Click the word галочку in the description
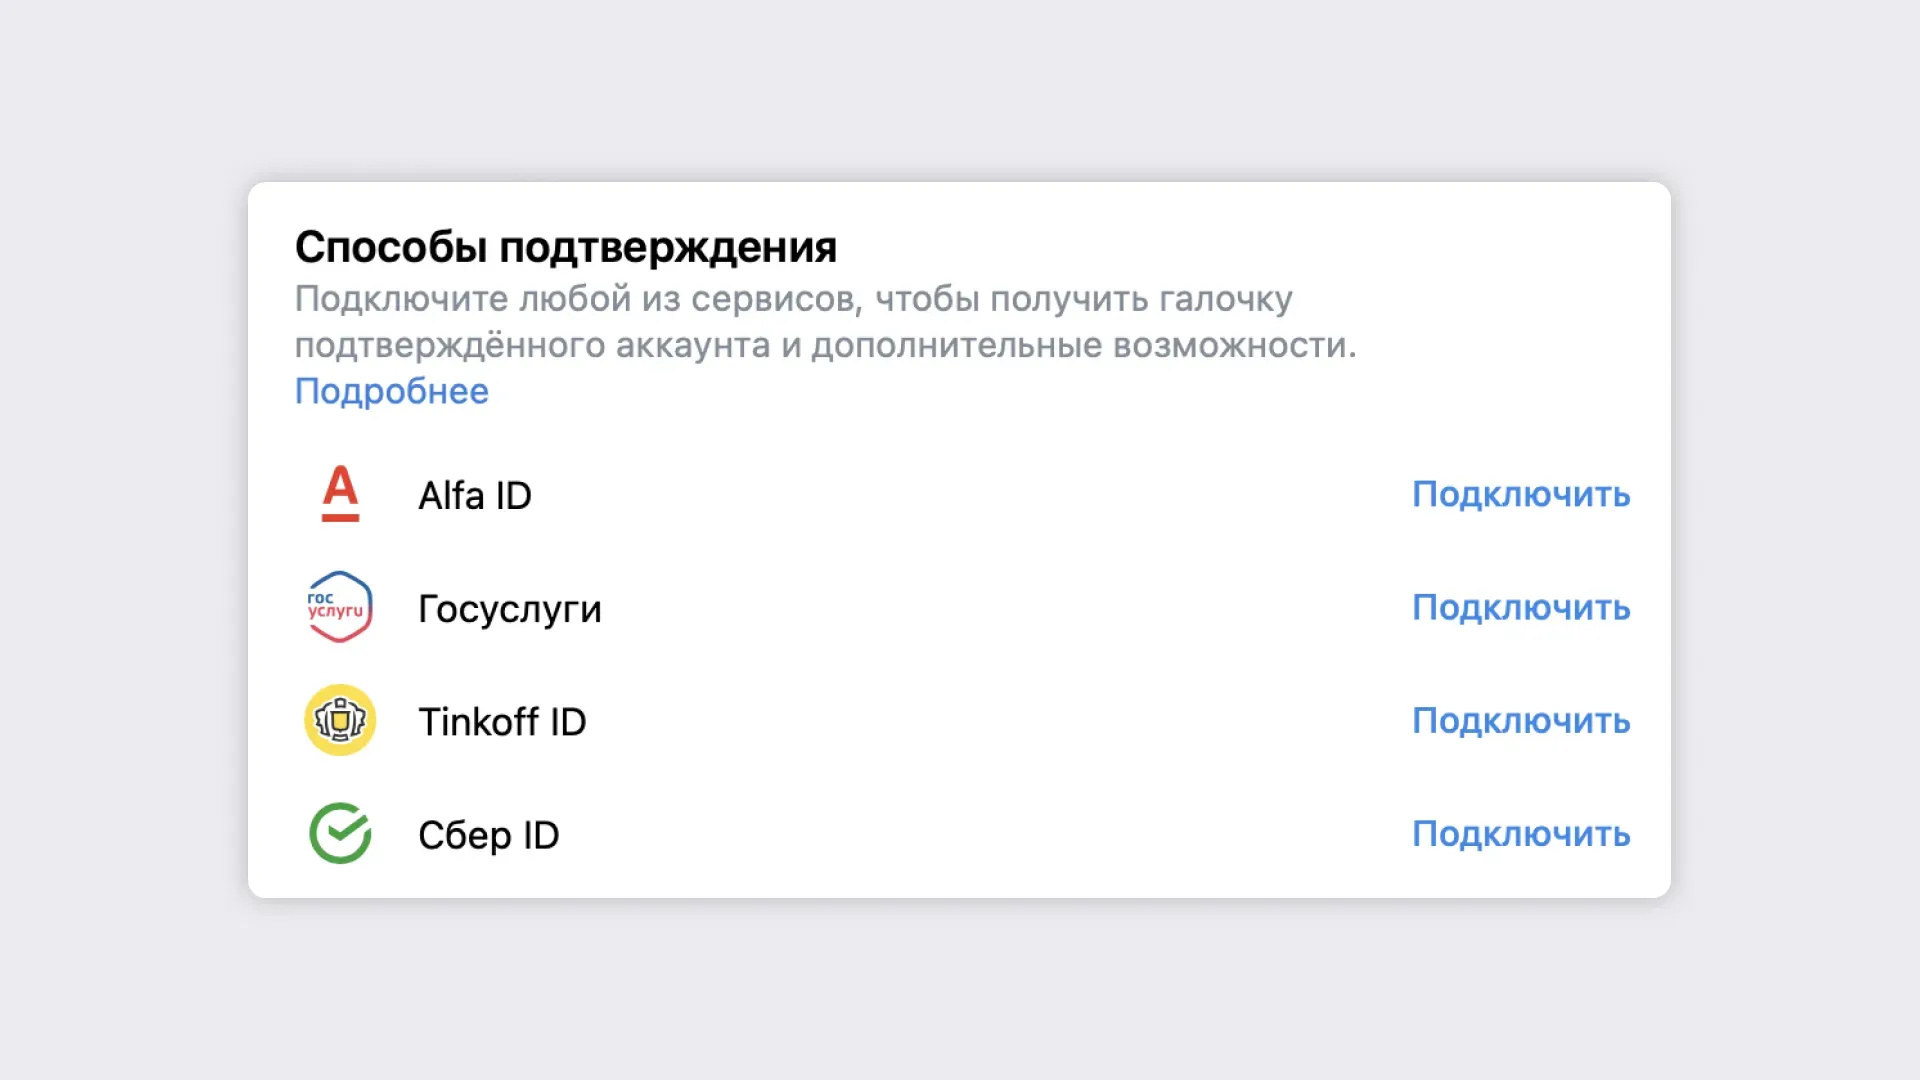The width and height of the screenshot is (1920, 1080). point(1226,299)
